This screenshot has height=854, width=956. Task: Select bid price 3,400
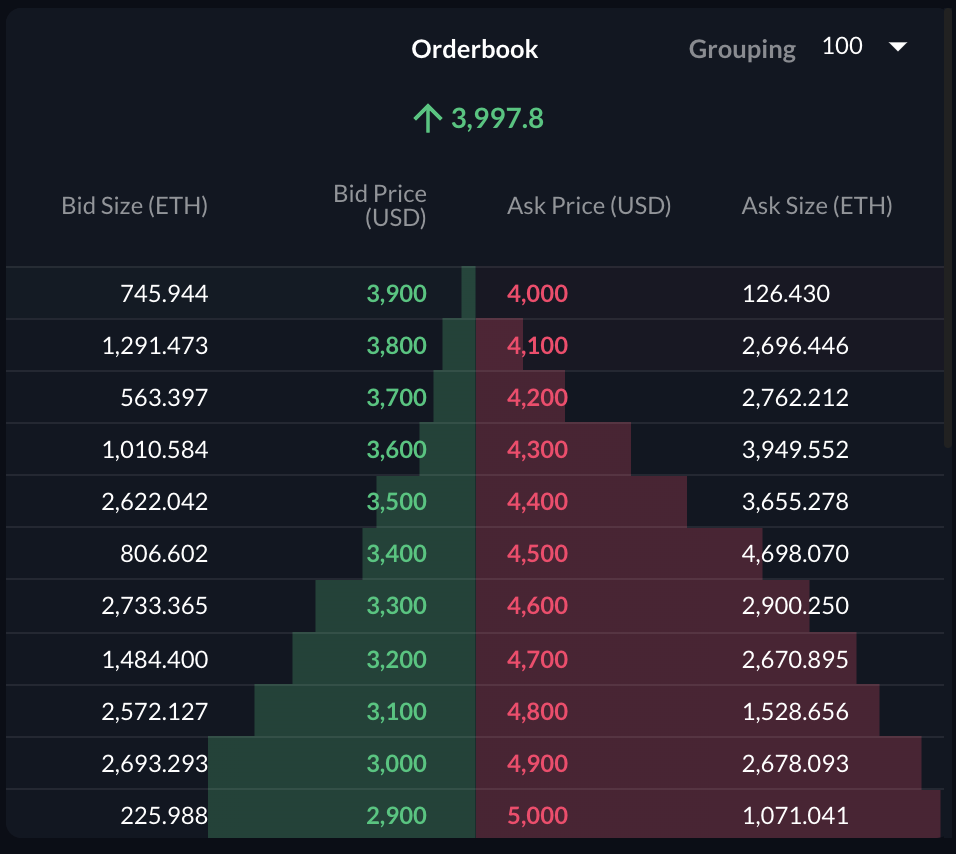396,553
